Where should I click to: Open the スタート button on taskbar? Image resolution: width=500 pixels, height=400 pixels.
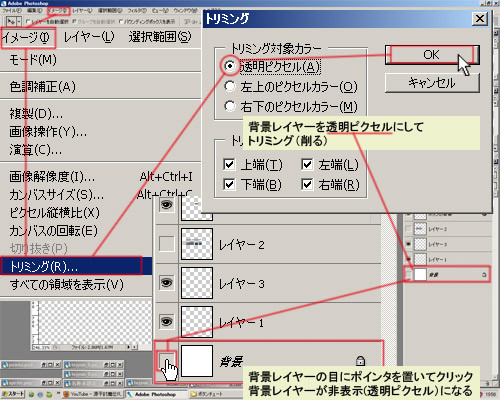[x=13, y=394]
